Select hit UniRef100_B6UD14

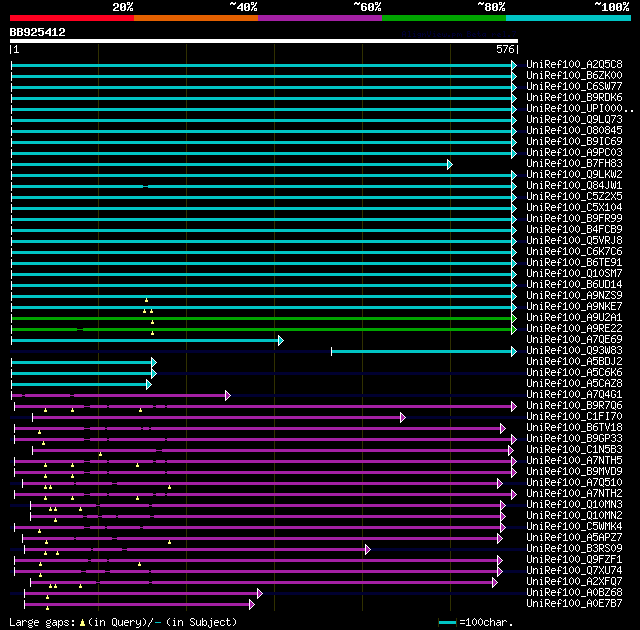(x=574, y=285)
